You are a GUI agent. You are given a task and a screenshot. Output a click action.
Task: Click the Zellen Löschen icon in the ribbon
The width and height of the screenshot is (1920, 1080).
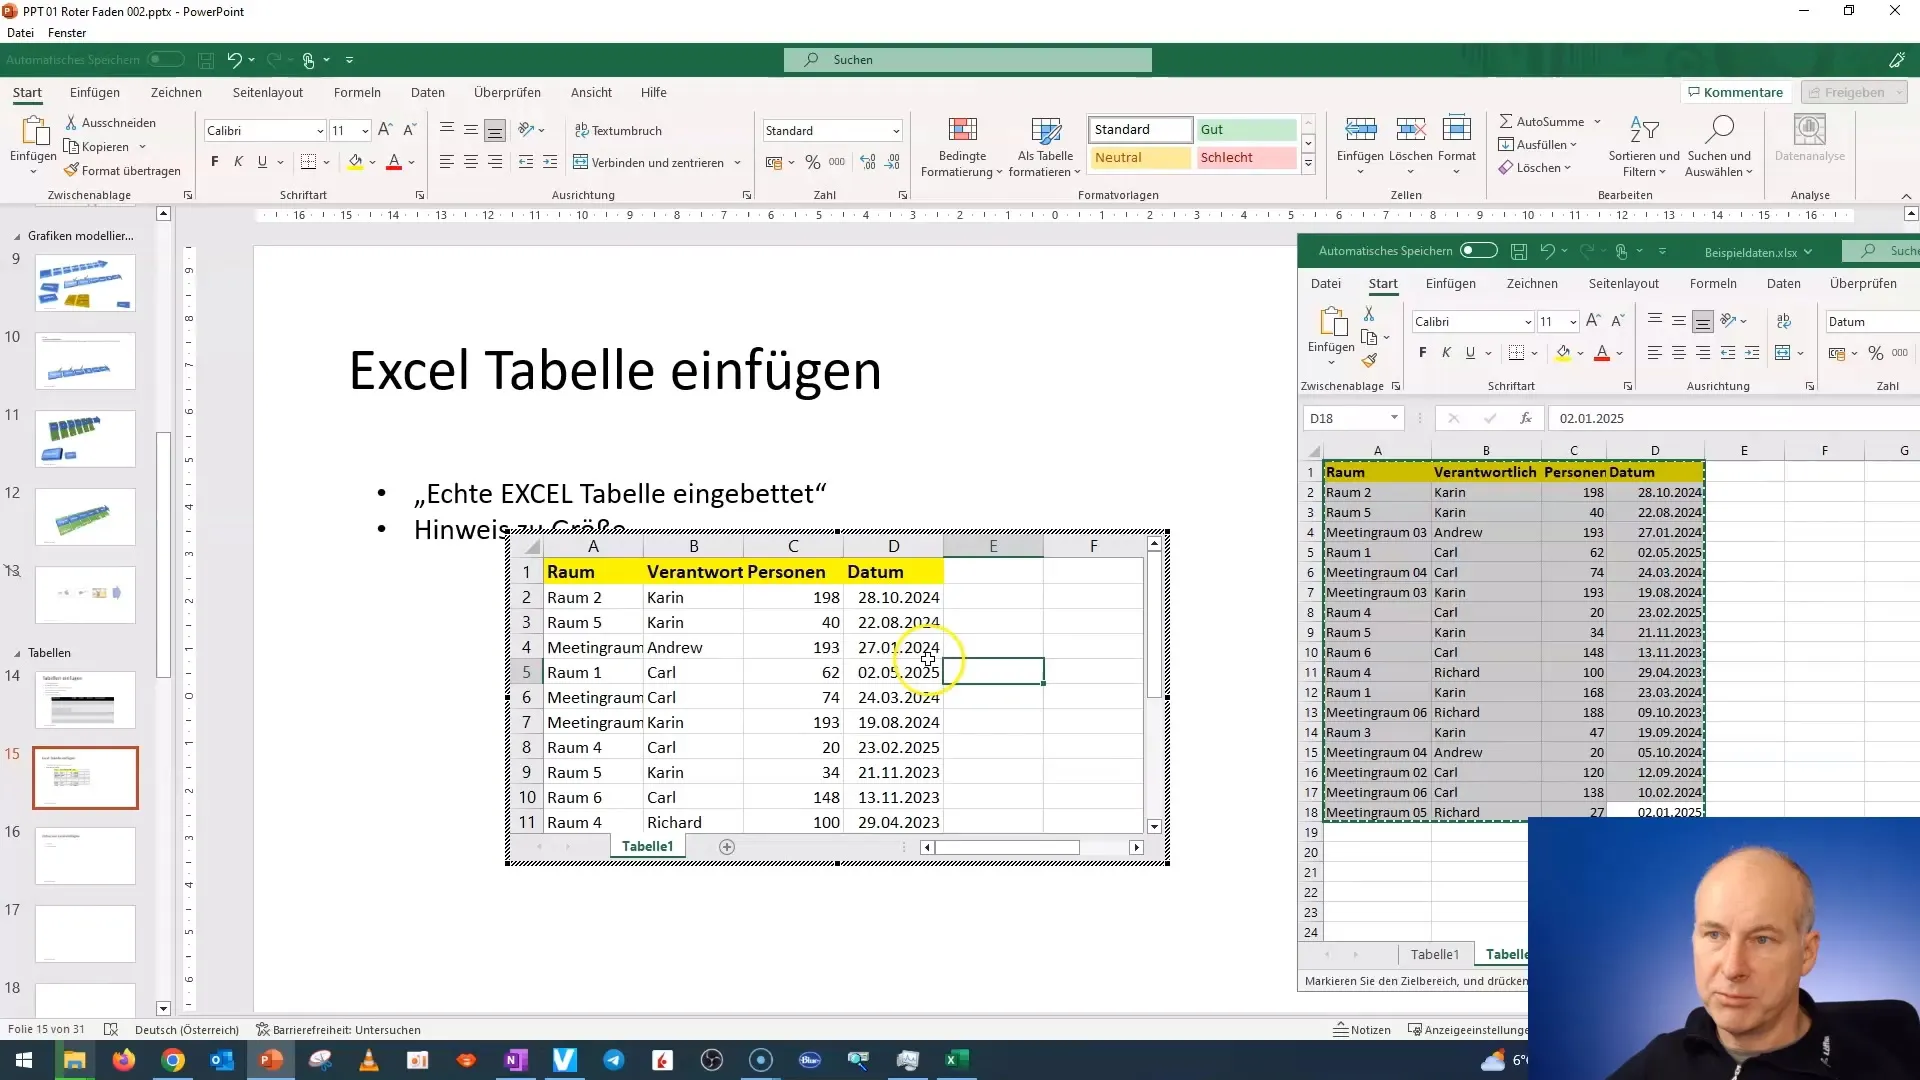click(x=1411, y=130)
